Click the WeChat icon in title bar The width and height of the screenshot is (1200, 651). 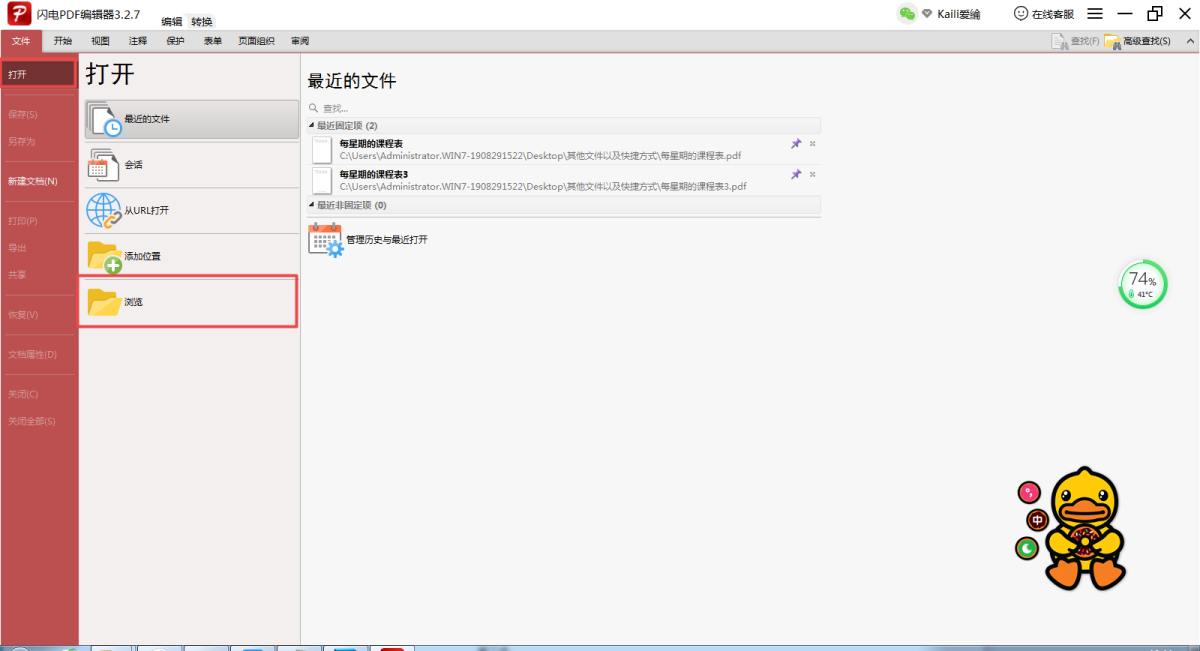pos(907,13)
